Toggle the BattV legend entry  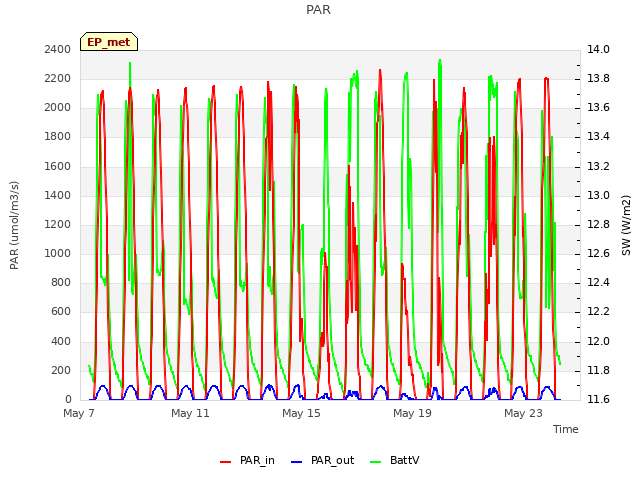[x=394, y=460]
